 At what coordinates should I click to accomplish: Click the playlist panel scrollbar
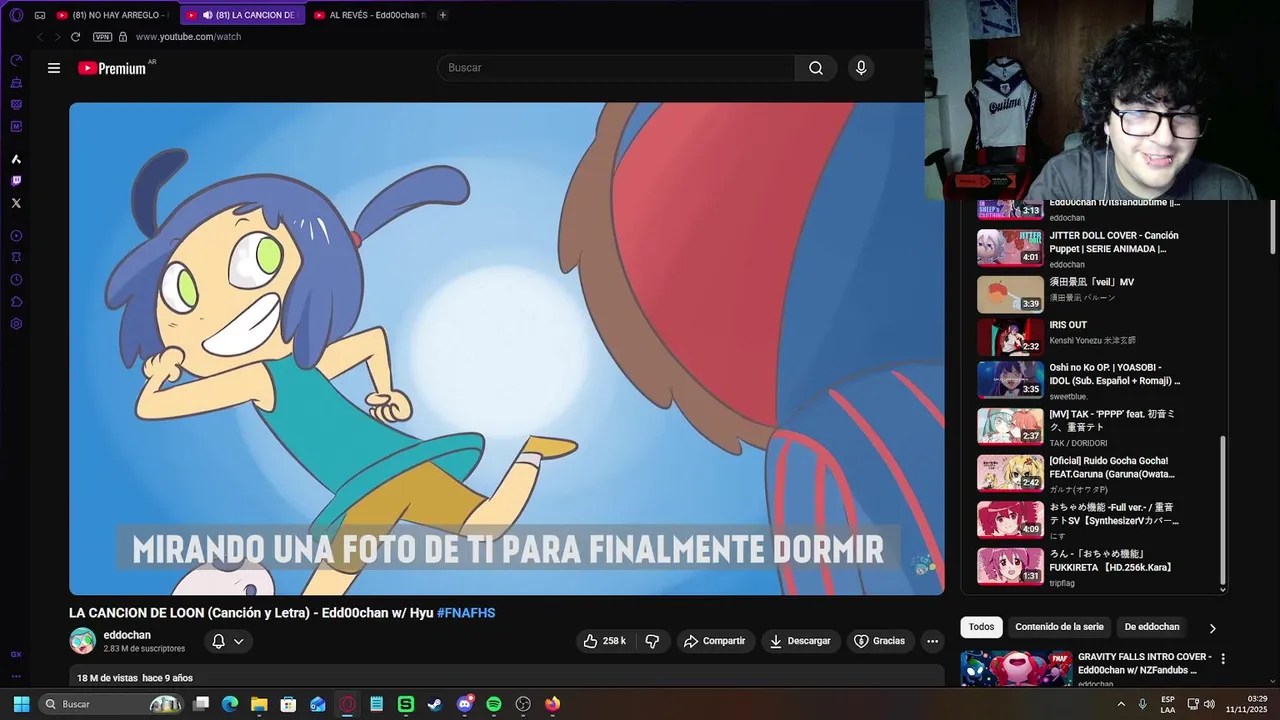(1222, 510)
